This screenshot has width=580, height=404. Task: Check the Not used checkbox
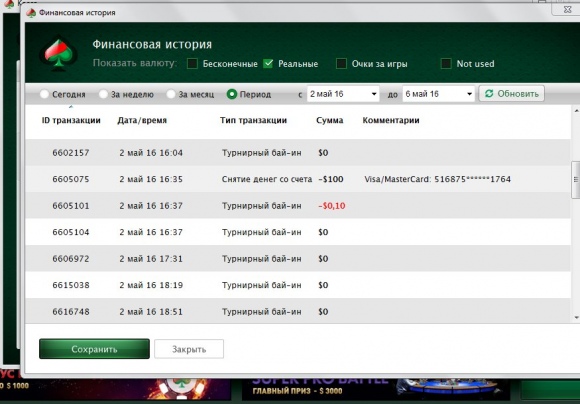click(446, 63)
